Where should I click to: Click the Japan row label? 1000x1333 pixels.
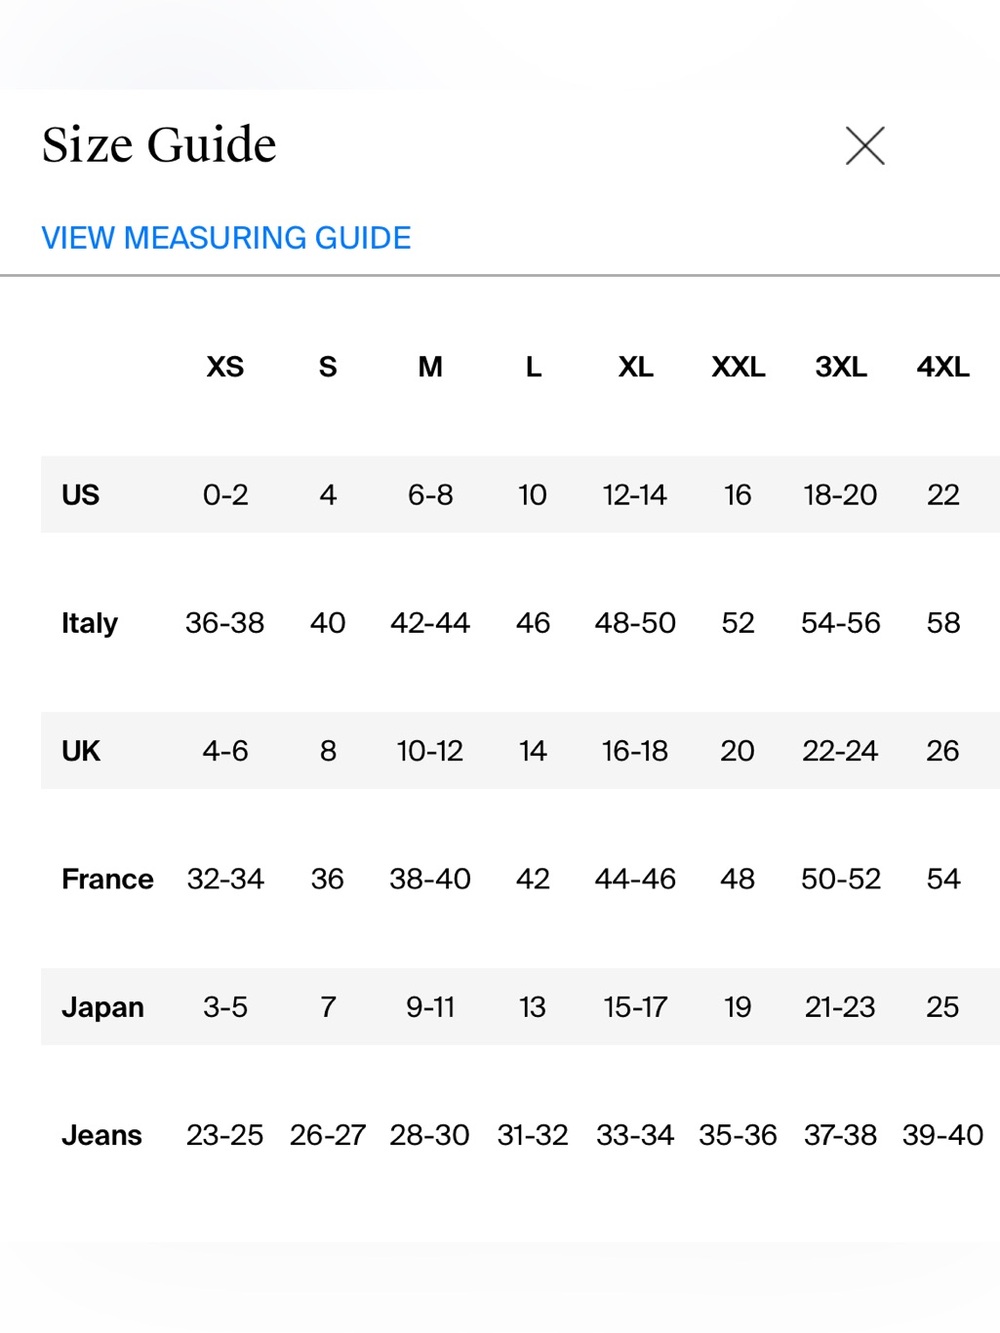[103, 1007]
